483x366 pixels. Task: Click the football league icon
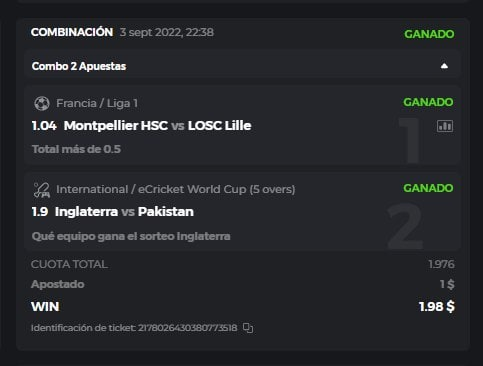click(42, 103)
